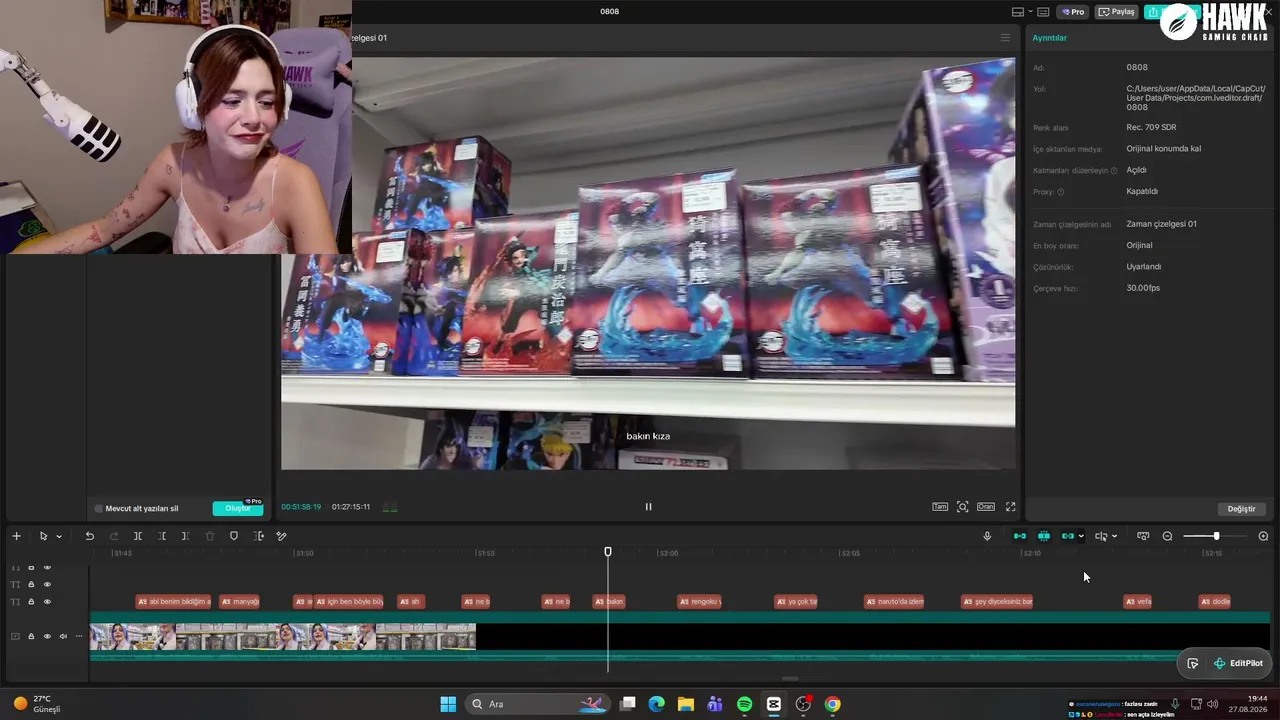
Task: Select the subtitle clip 'abi benim bildiğim'
Action: (173, 602)
